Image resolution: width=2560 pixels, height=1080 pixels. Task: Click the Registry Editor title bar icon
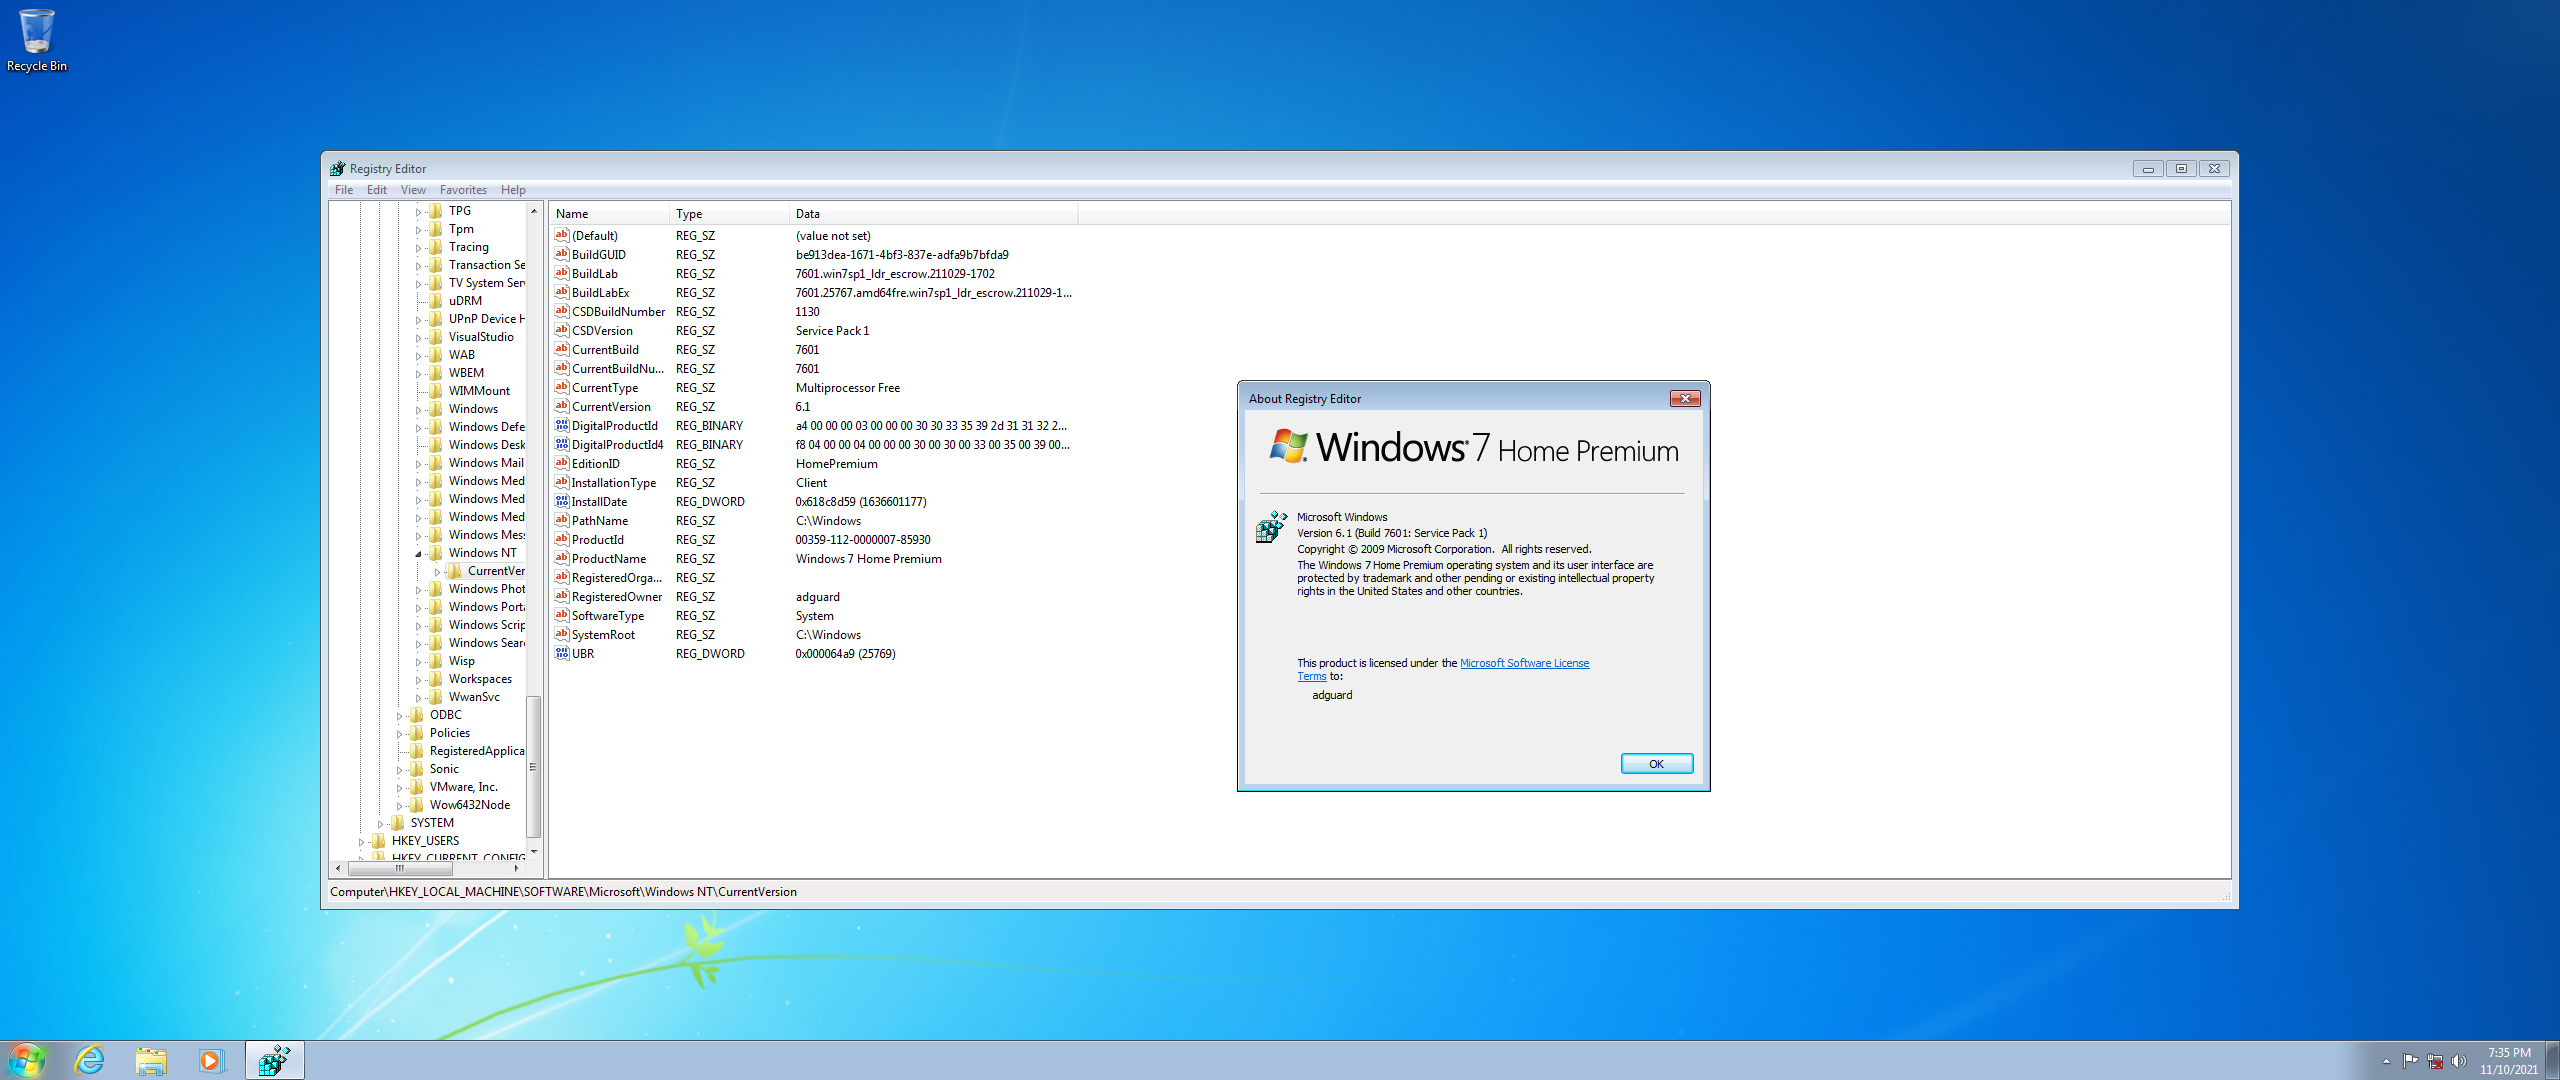338,169
